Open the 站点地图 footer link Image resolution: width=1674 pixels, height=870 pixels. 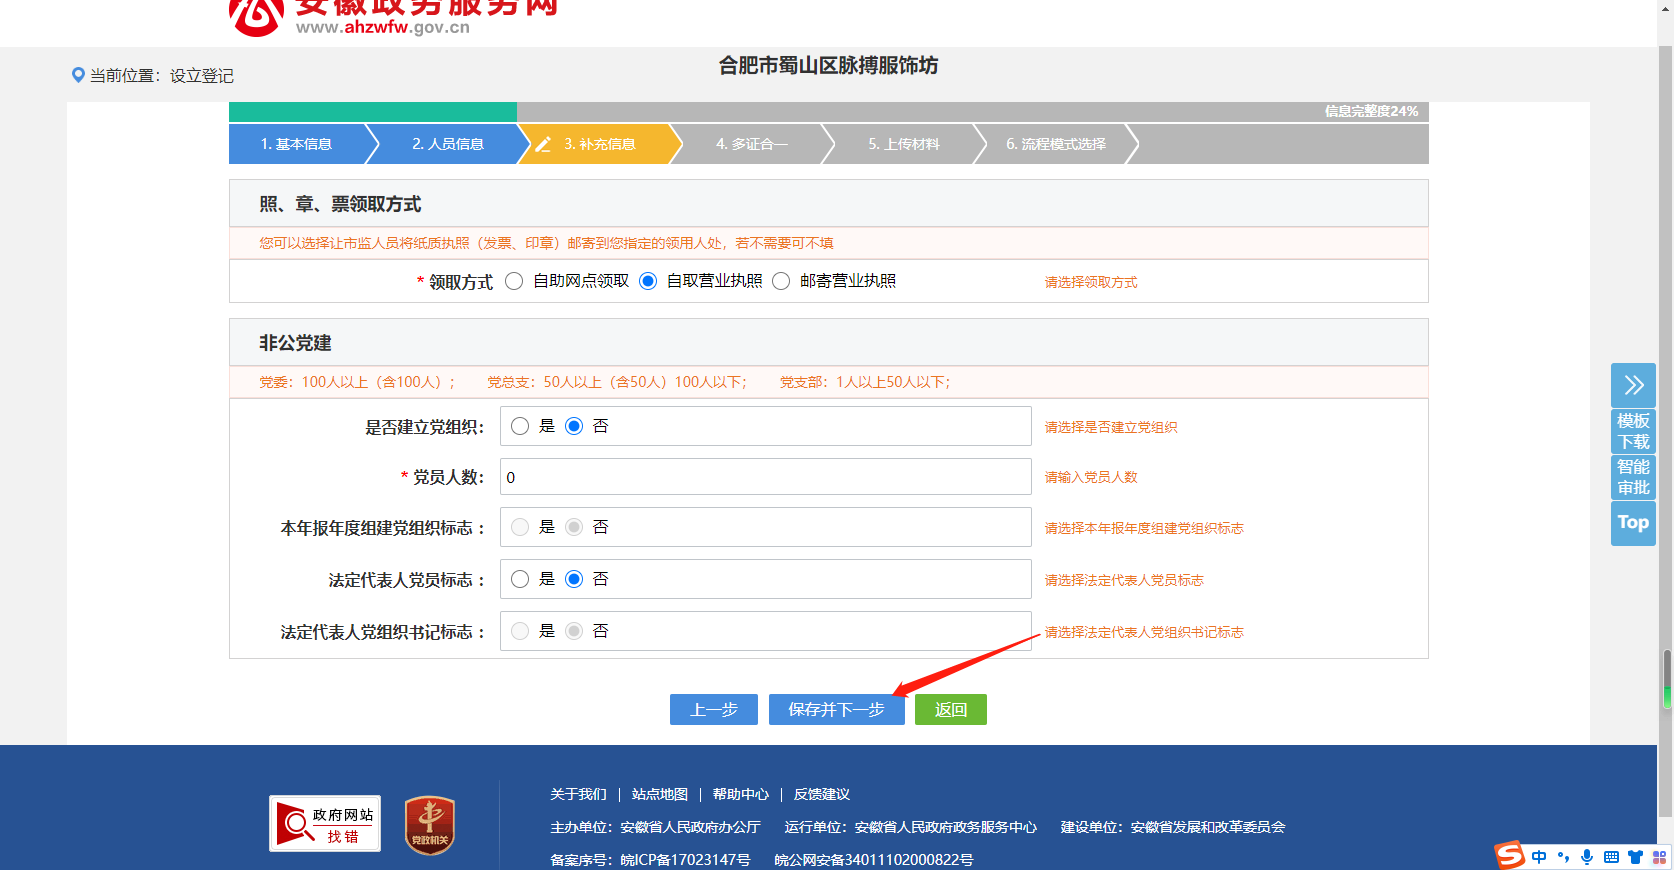[x=660, y=794]
